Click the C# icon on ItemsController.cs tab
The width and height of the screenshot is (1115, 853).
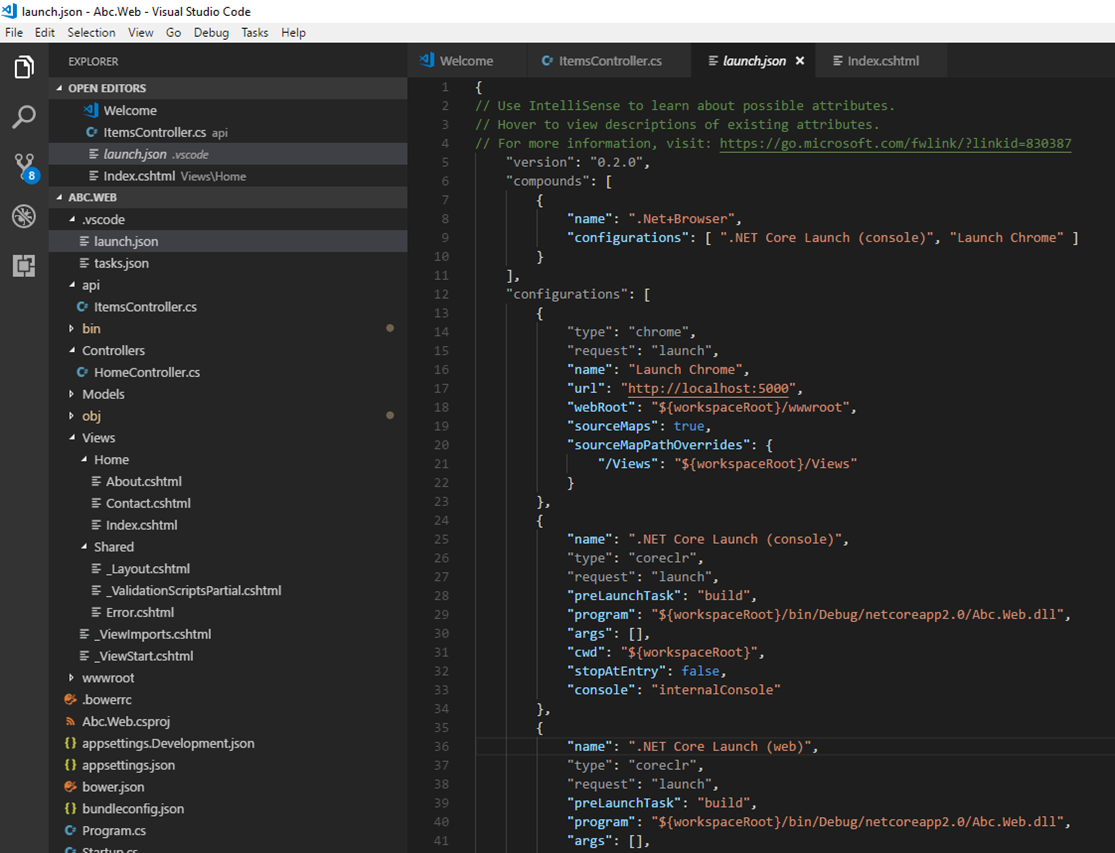click(547, 61)
